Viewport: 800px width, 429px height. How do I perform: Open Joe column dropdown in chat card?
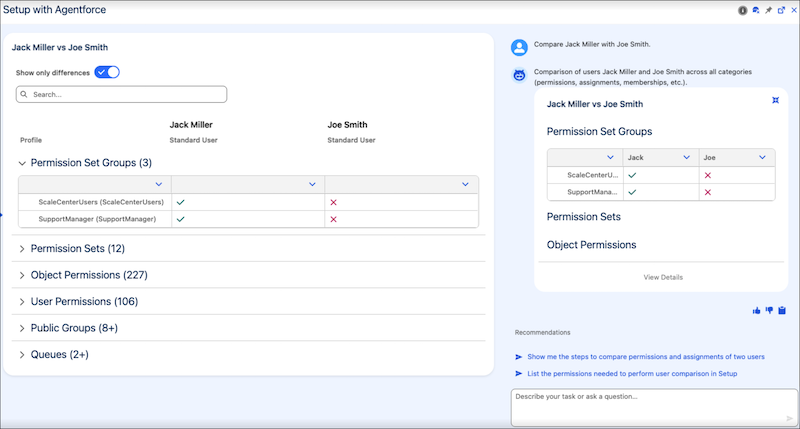pyautogui.click(x=762, y=158)
